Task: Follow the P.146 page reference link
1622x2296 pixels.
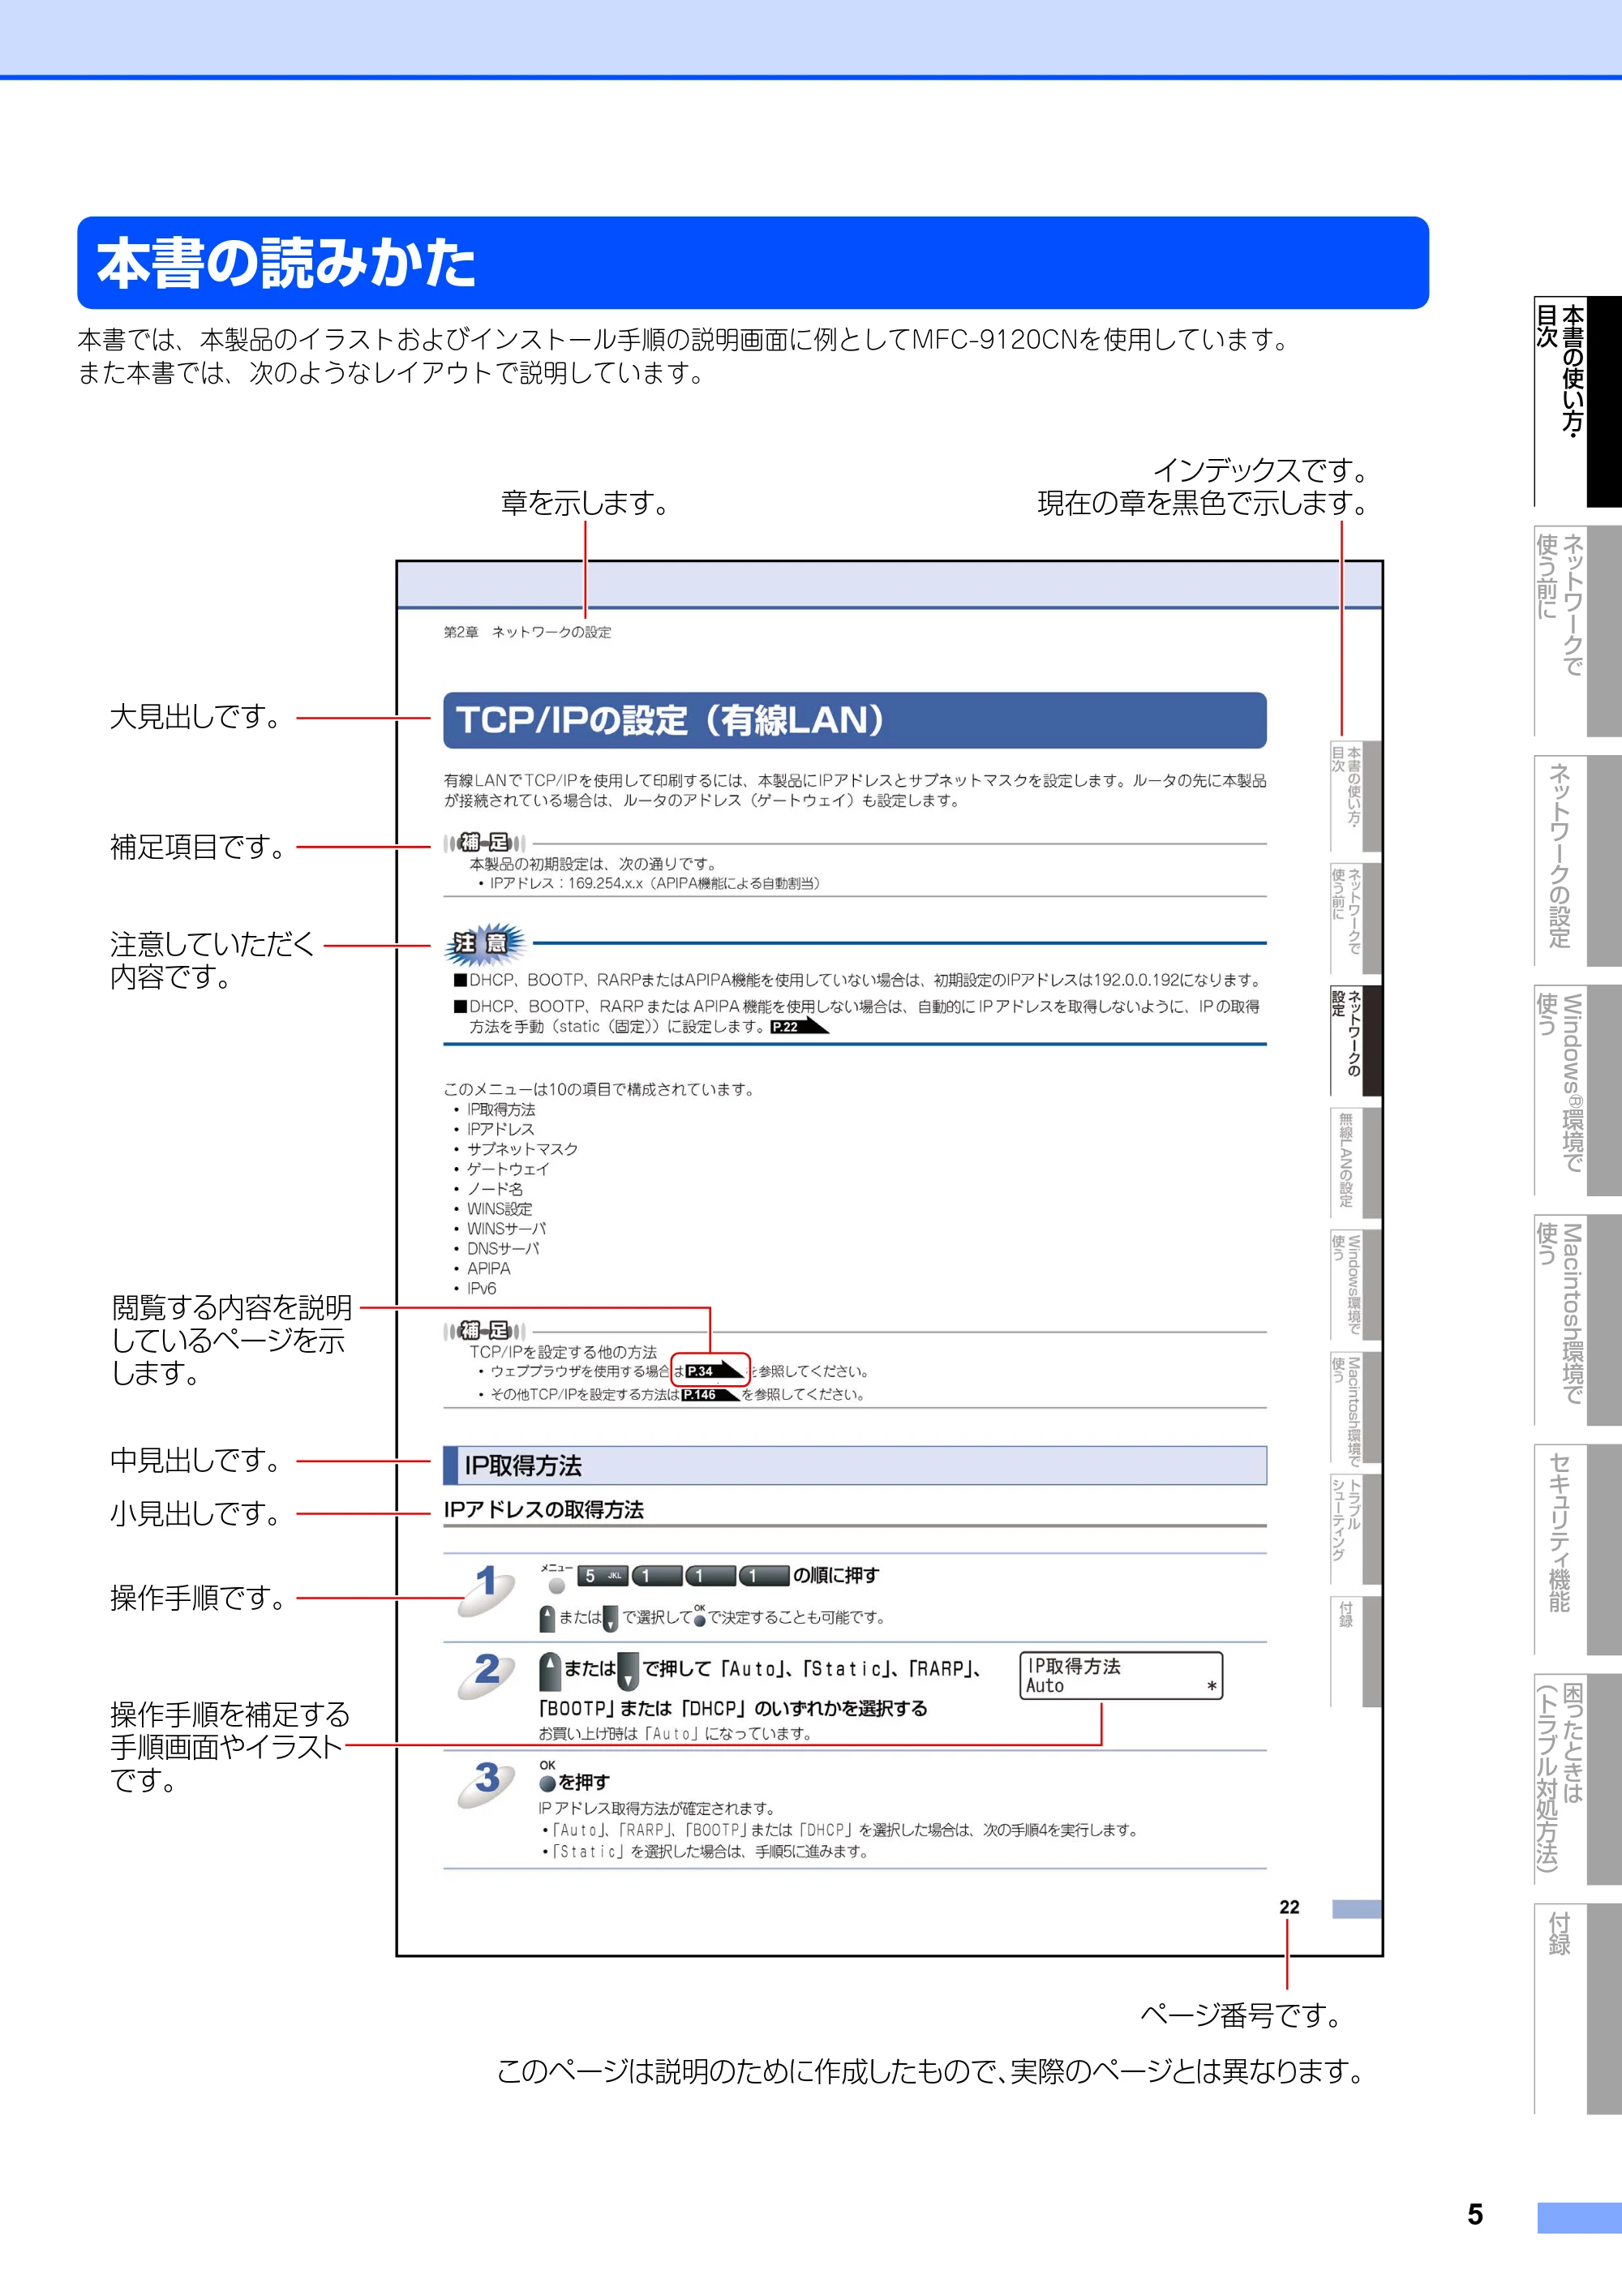Action: pos(711,1394)
